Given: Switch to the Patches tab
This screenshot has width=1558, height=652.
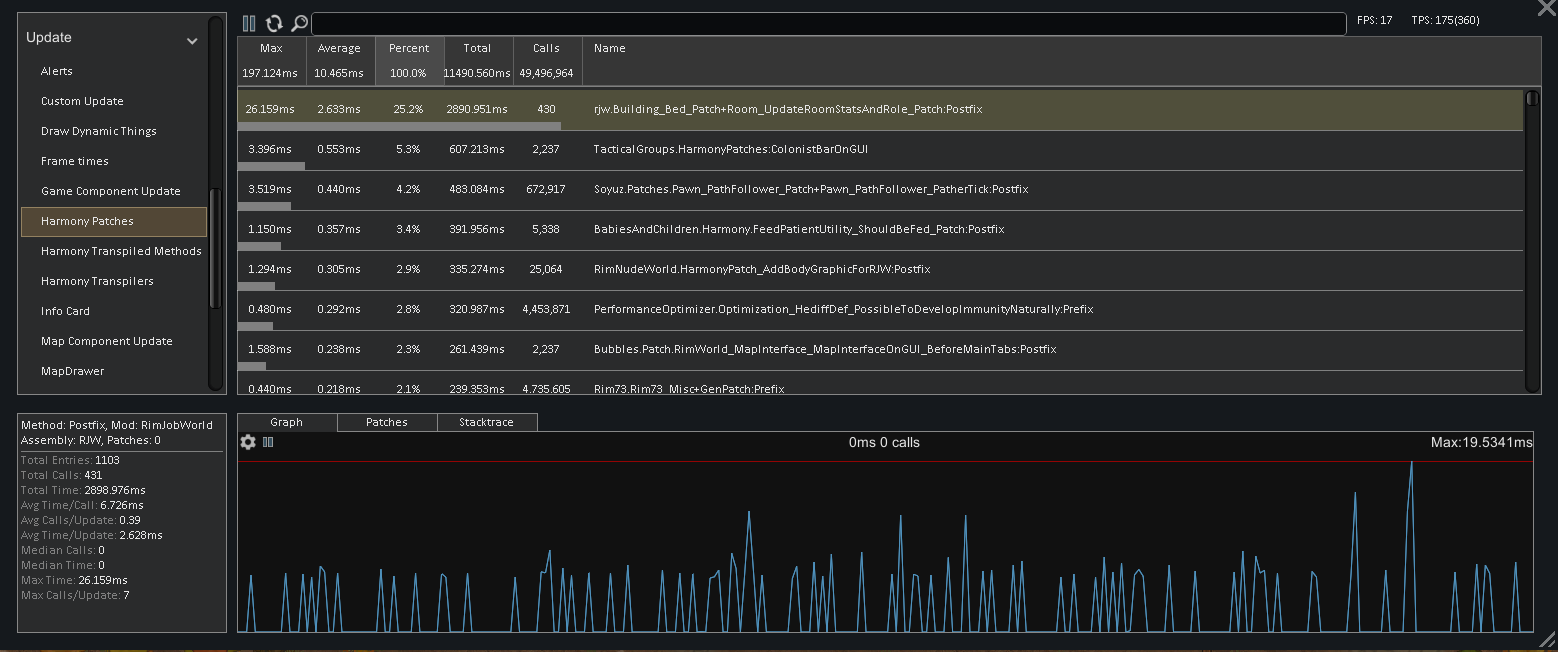Looking at the screenshot, I should click(x=387, y=422).
